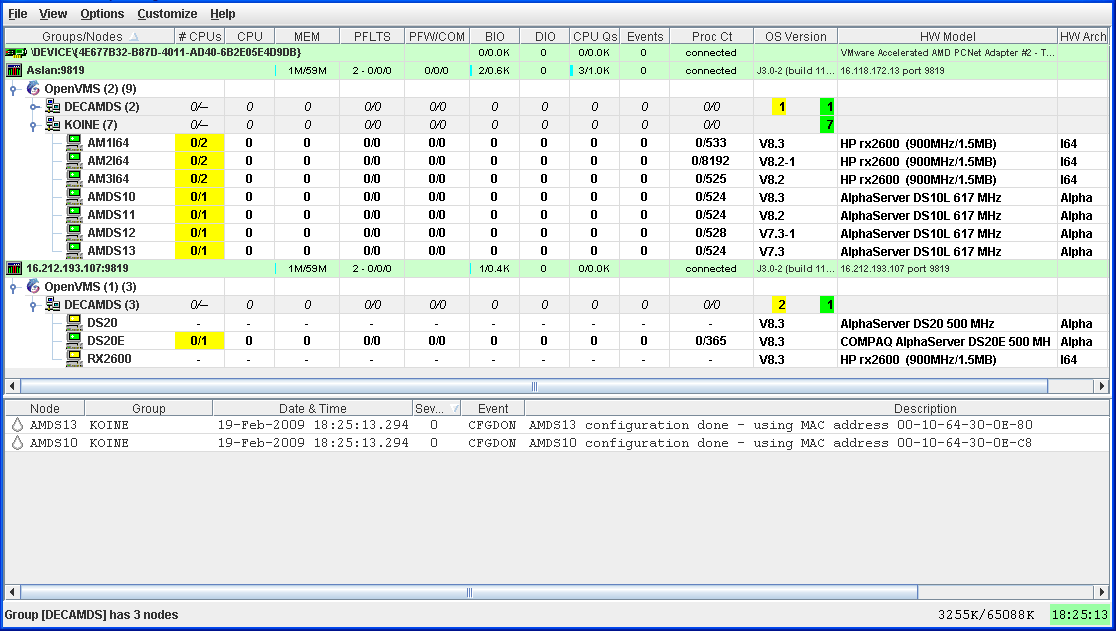Screen dimensions: 1116x631
Task: Collapse the DECAMDS (3) group handle
Action: point(33,305)
